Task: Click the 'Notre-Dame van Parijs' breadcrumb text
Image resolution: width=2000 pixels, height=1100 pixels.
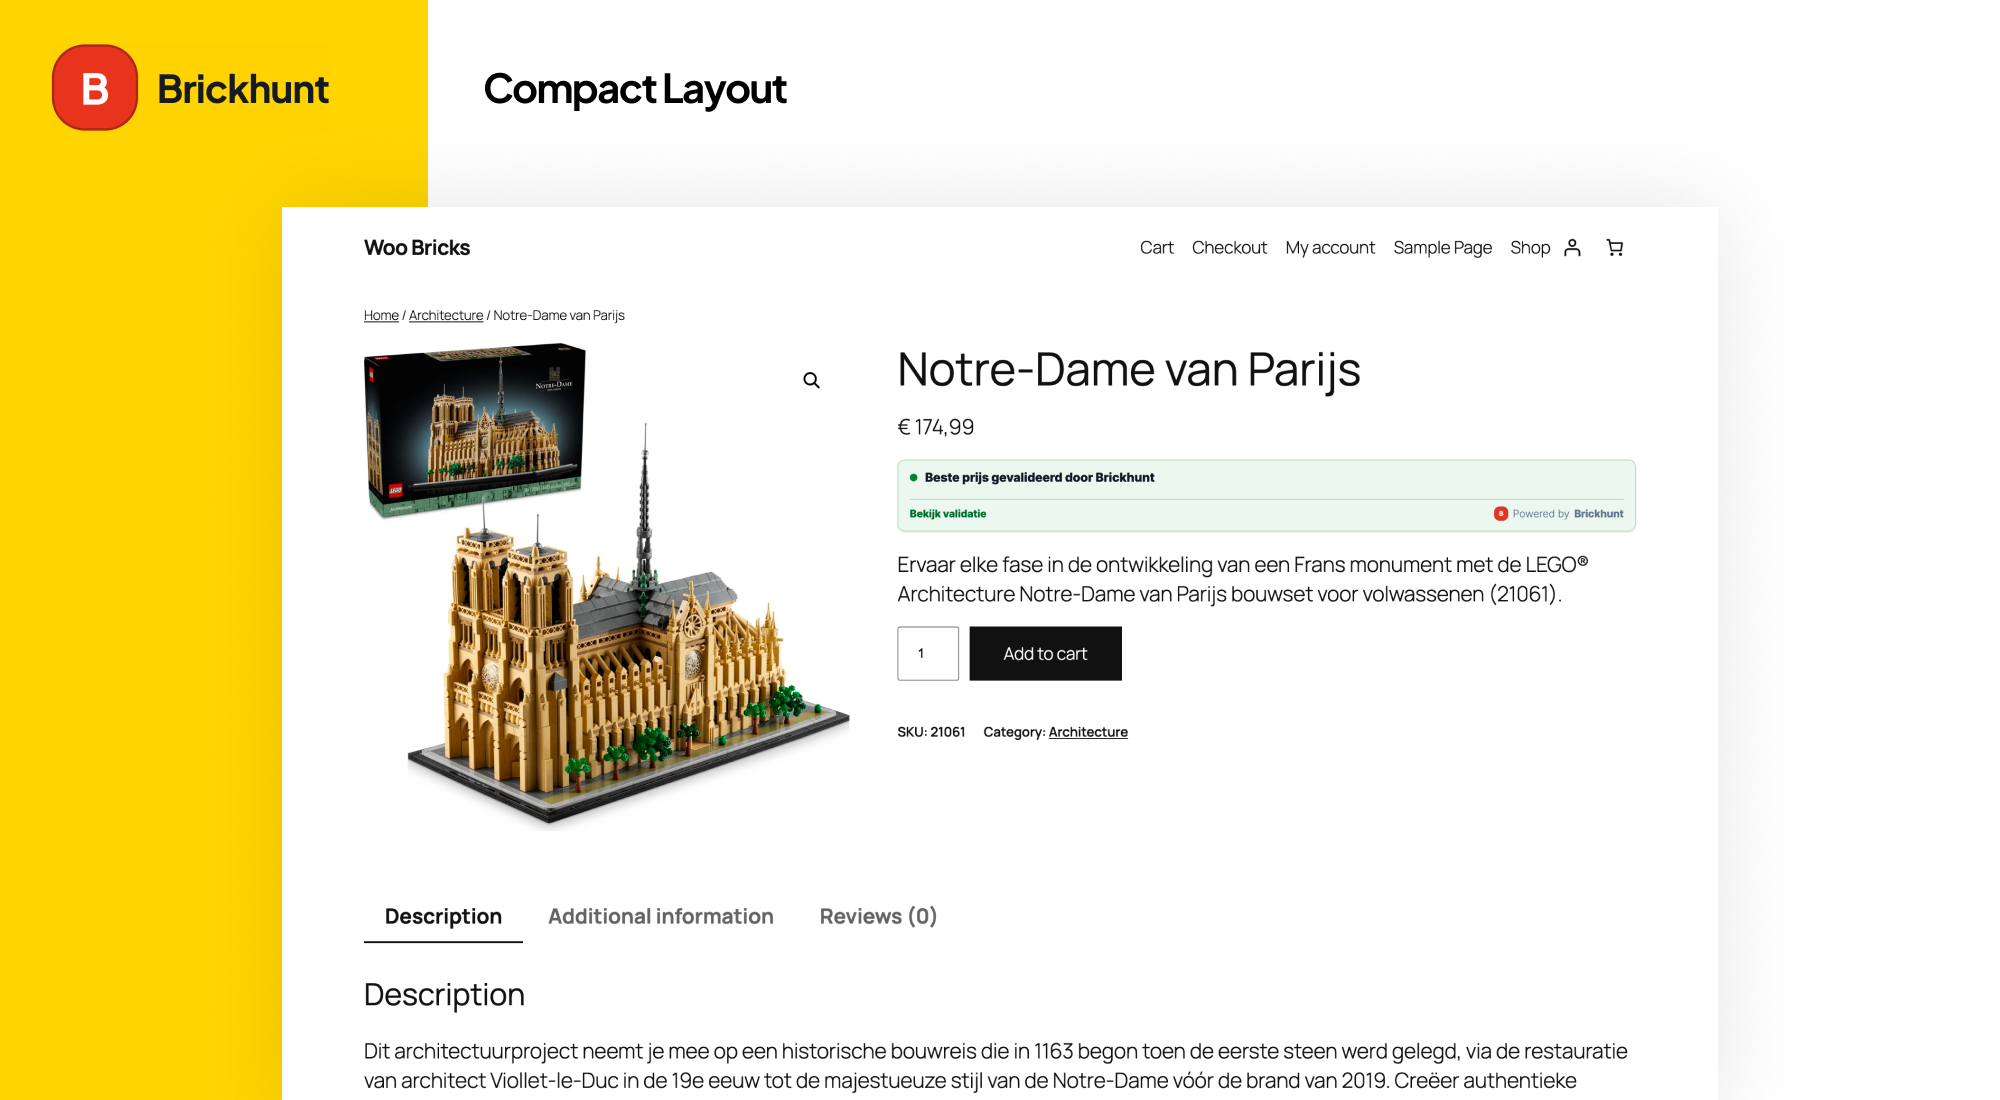Action: [x=559, y=315]
